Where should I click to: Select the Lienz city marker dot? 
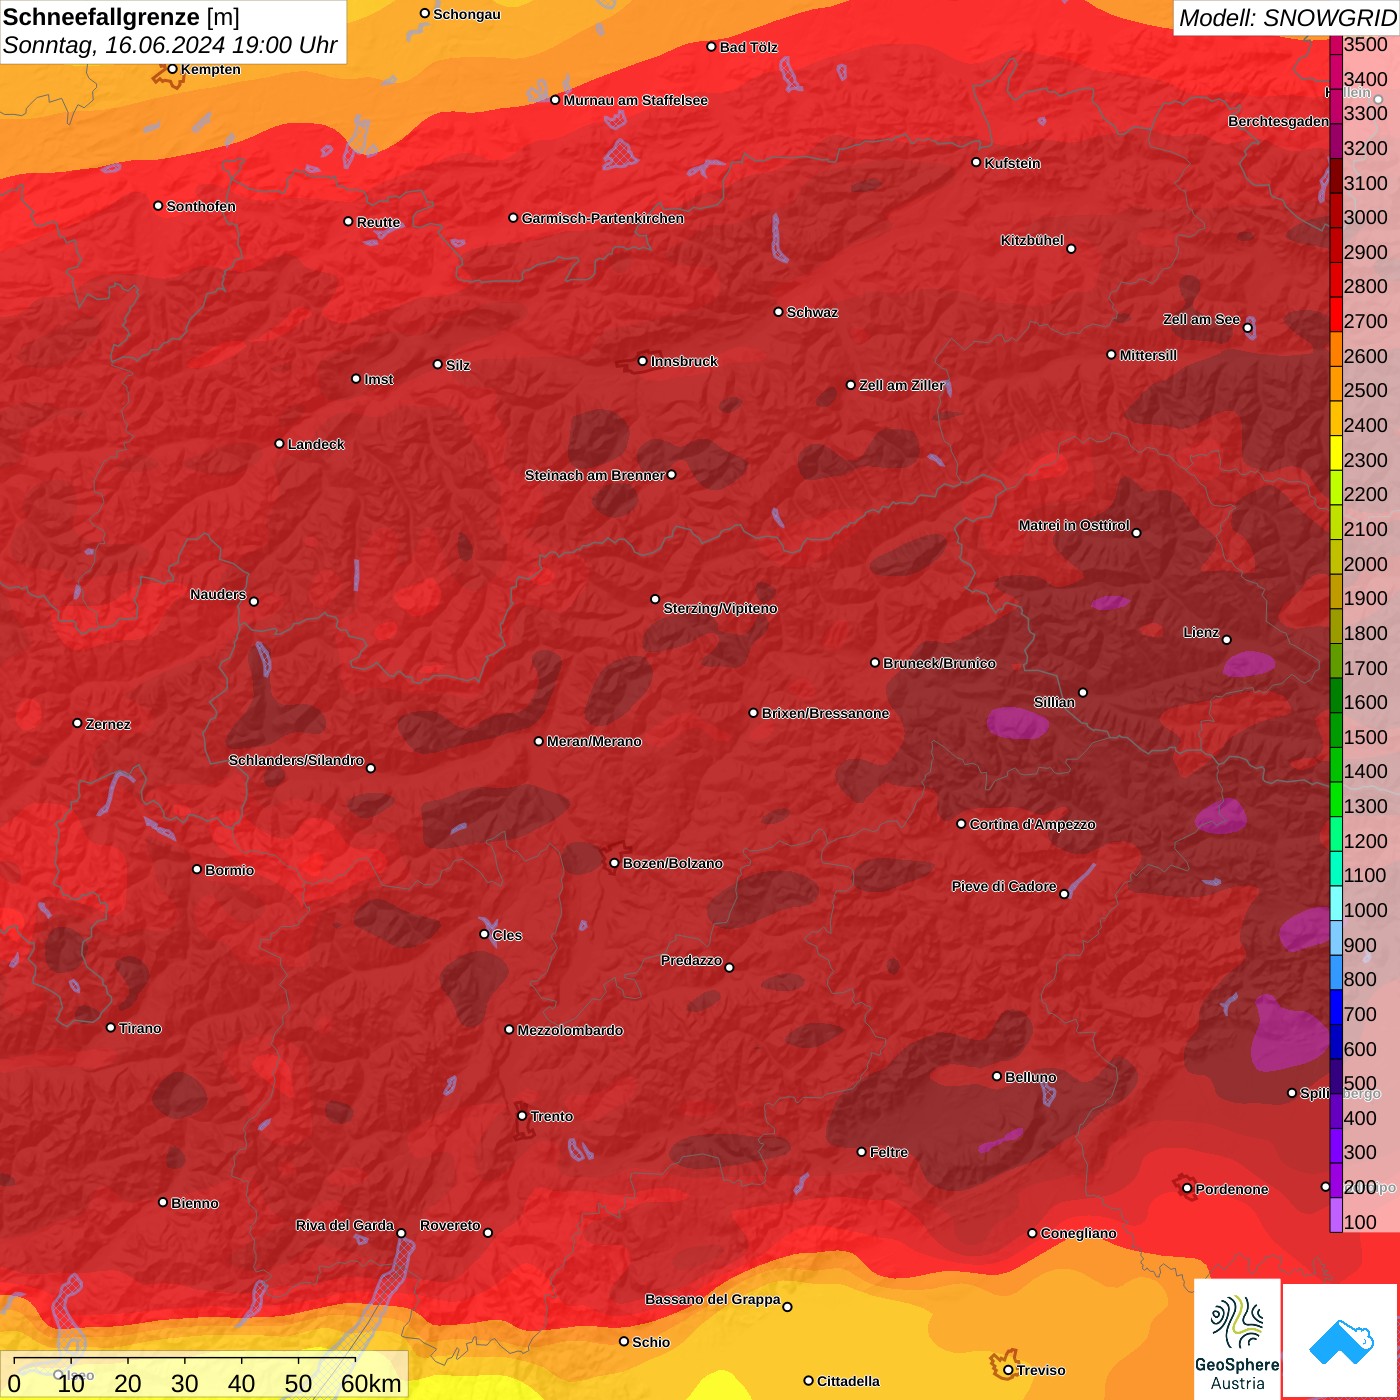point(1226,640)
